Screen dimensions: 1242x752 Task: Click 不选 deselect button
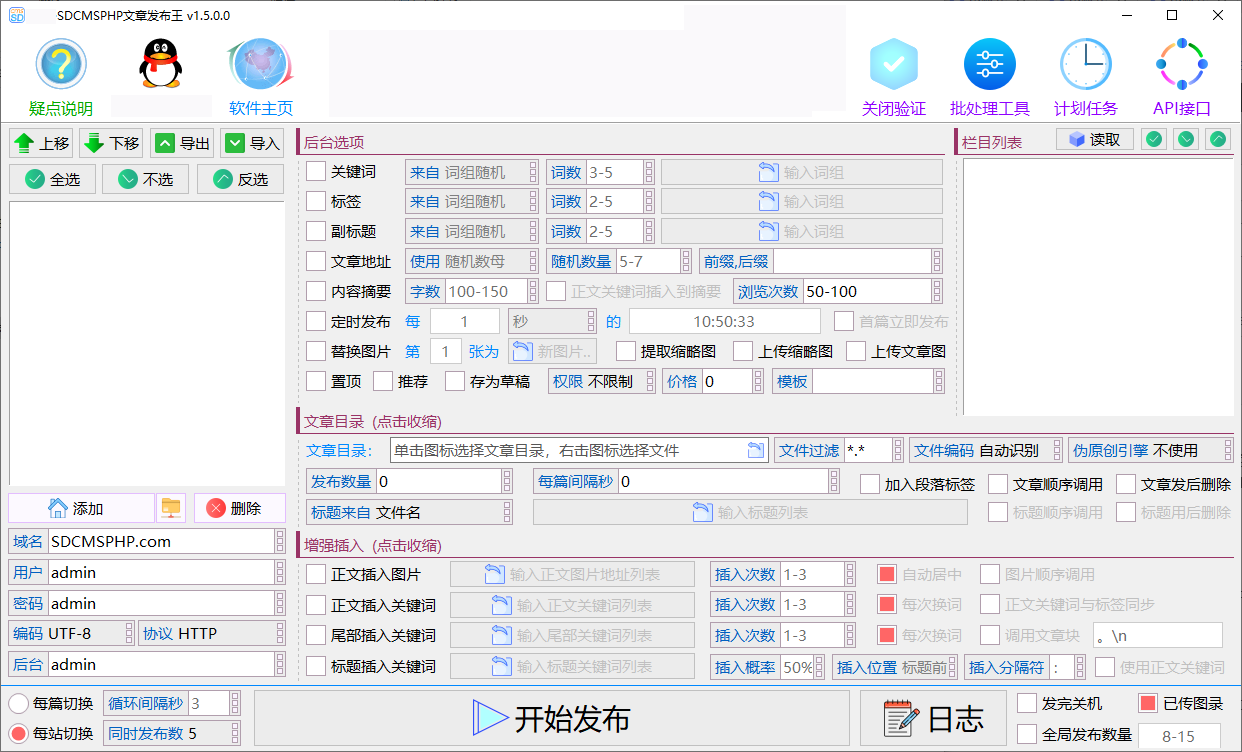(x=146, y=179)
